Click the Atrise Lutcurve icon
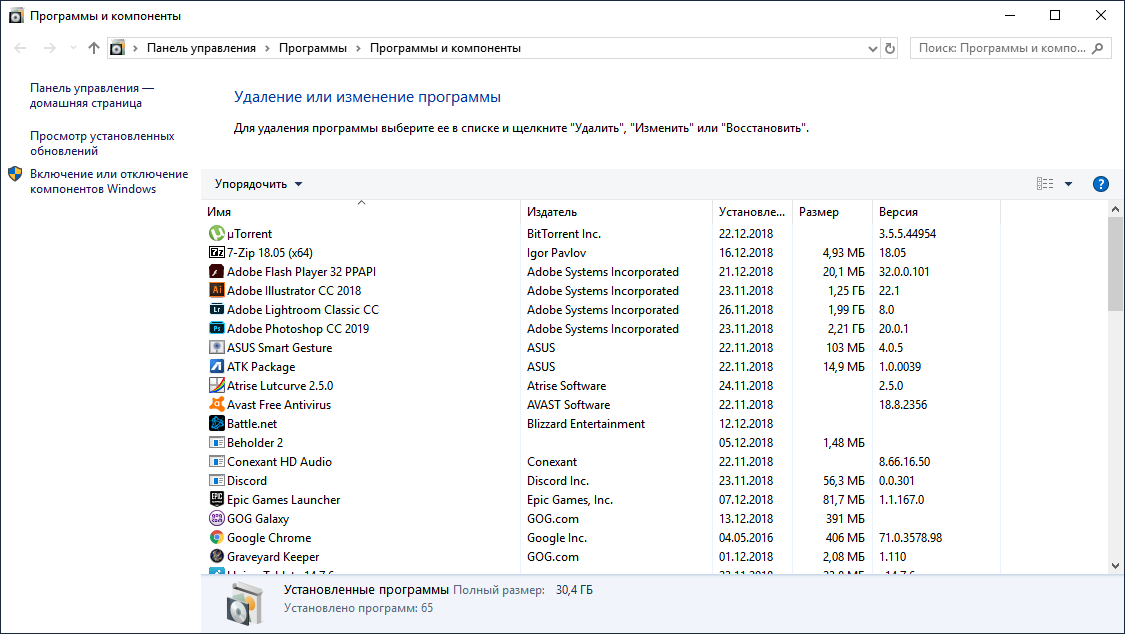 216,385
